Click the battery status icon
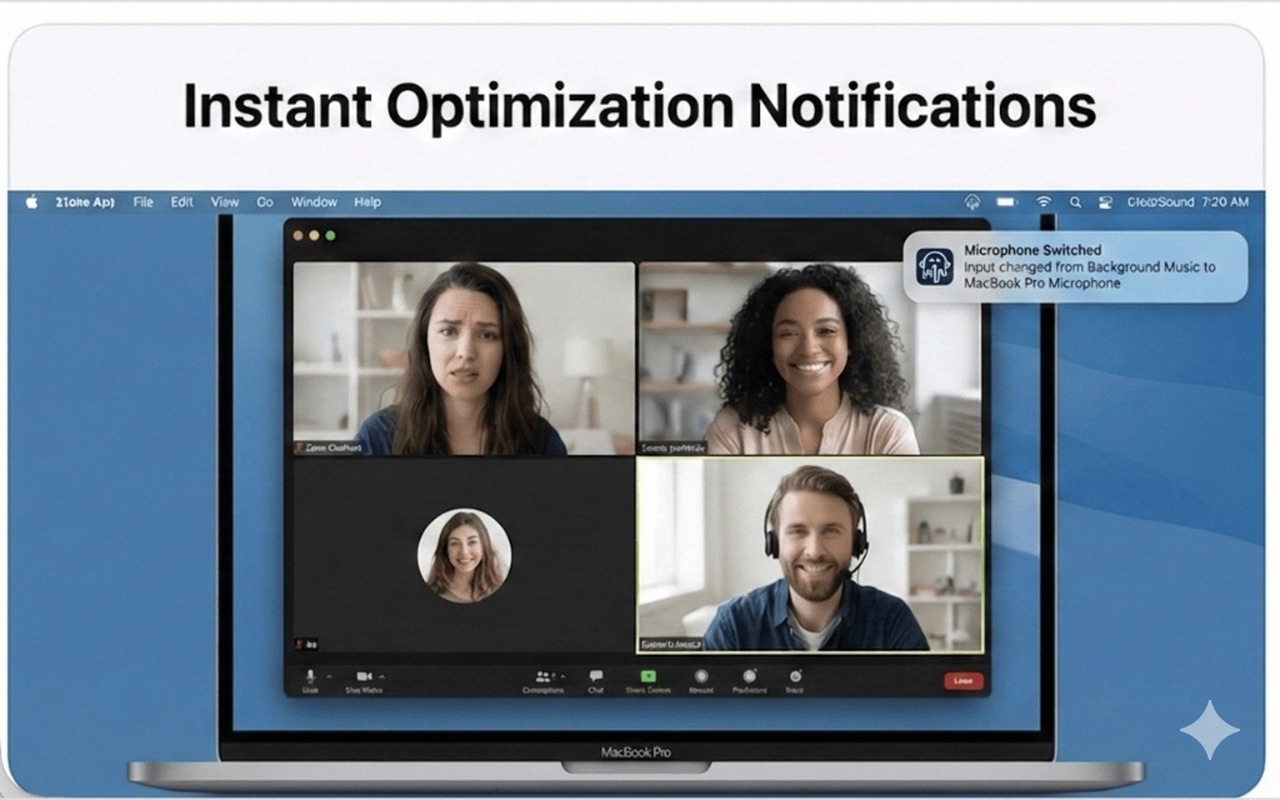This screenshot has width=1280, height=800. 1007,202
